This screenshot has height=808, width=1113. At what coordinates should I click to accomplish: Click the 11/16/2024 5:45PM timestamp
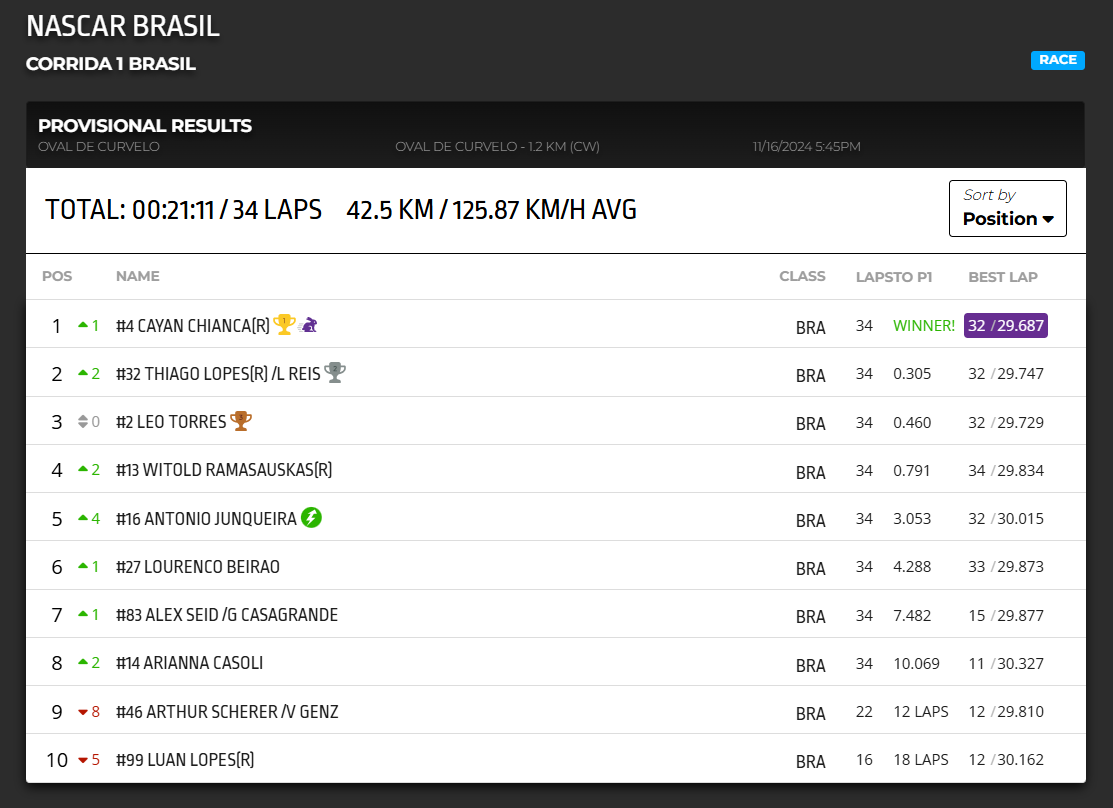tap(806, 146)
